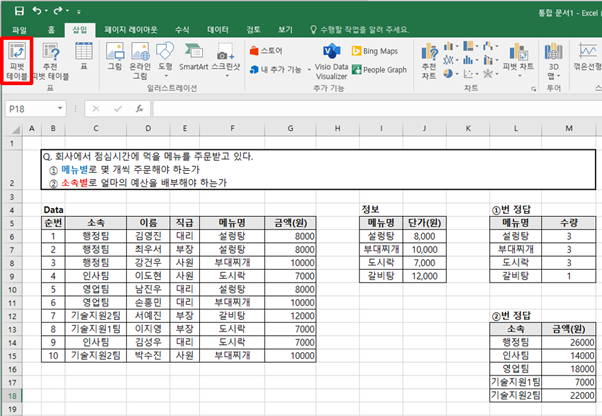This screenshot has height=416, width=602.
Task: Switch to the Page Layout (페이지 레이아웃) tab
Action: tap(131, 30)
